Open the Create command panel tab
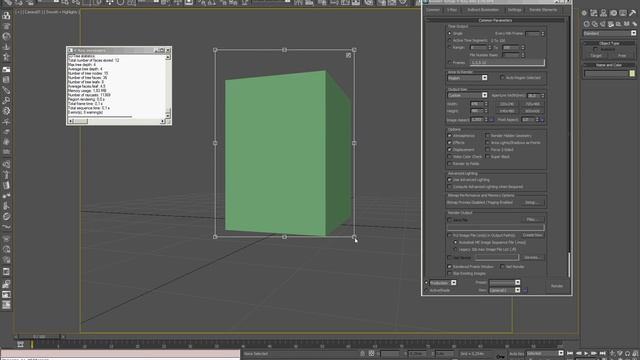This screenshot has height=360, width=640. tap(584, 13)
